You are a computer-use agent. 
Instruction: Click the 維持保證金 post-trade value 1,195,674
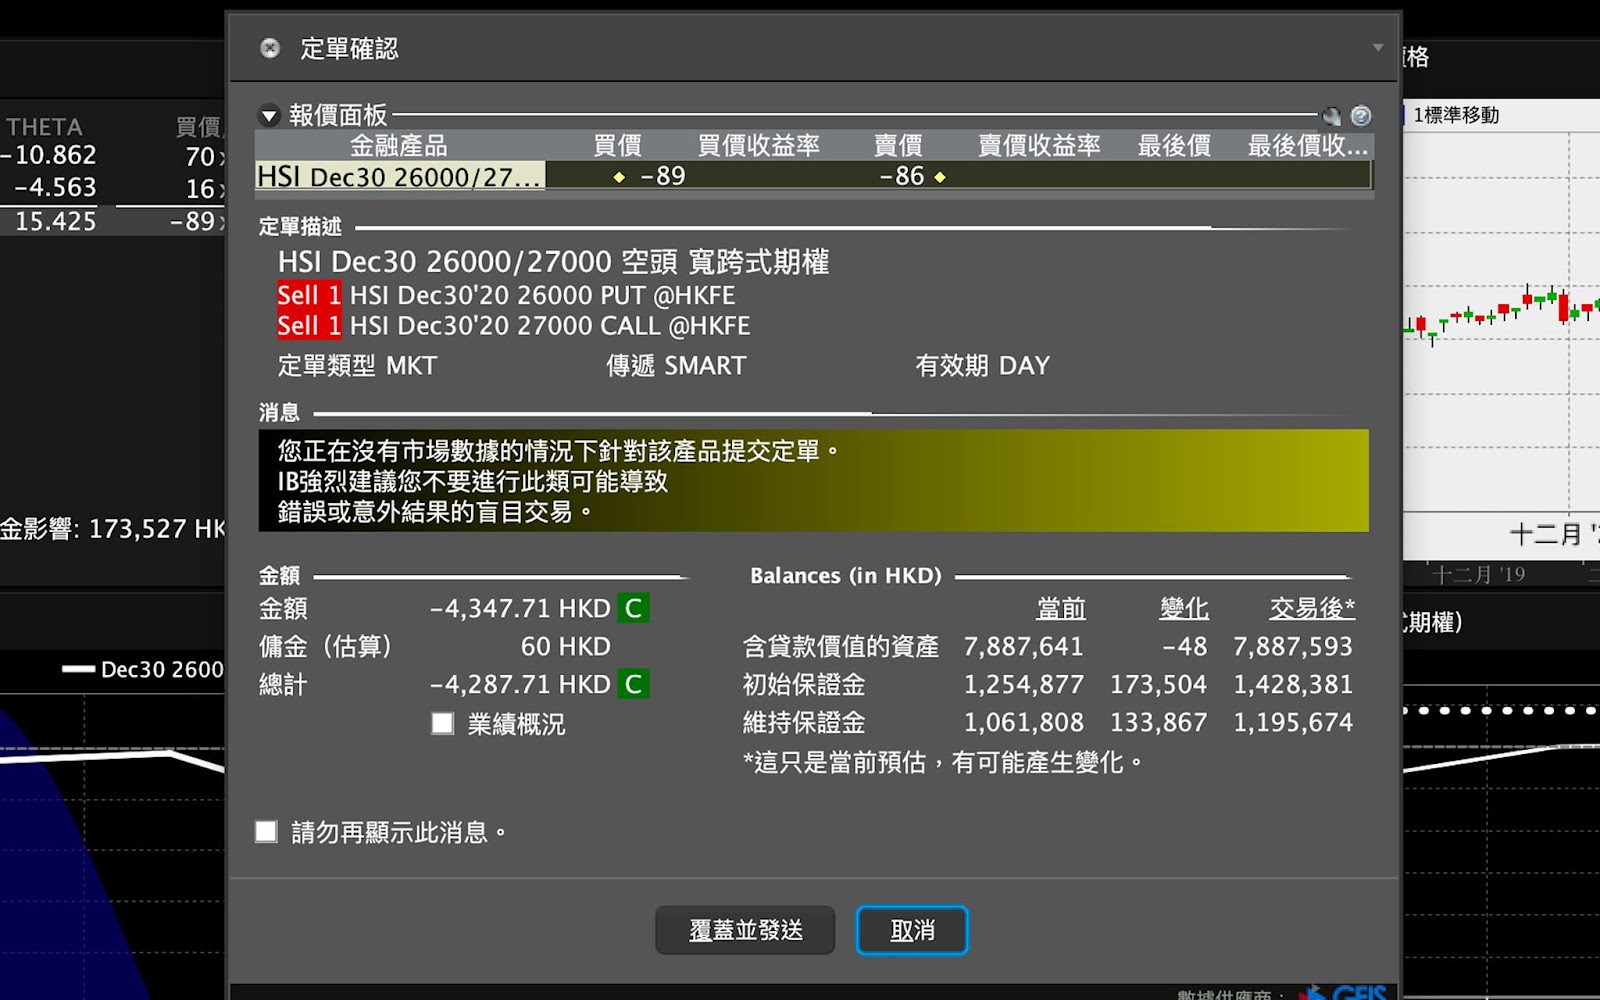[x=1293, y=722]
